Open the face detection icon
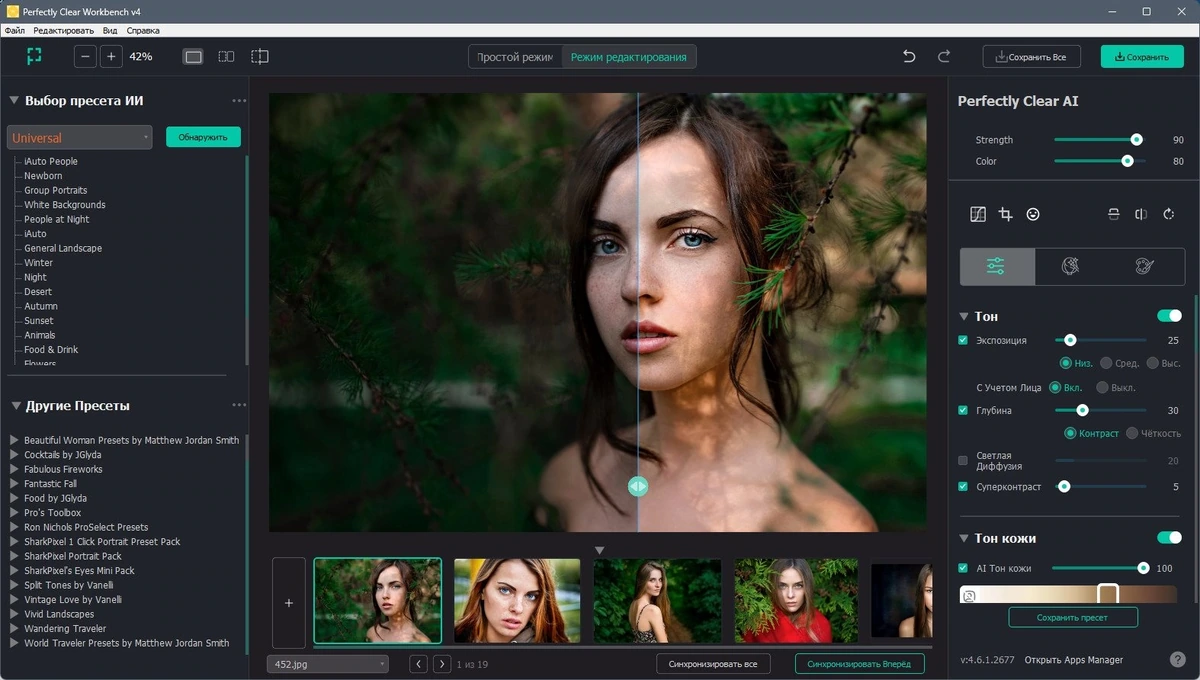Image resolution: width=1200 pixels, height=680 pixels. tap(1033, 214)
